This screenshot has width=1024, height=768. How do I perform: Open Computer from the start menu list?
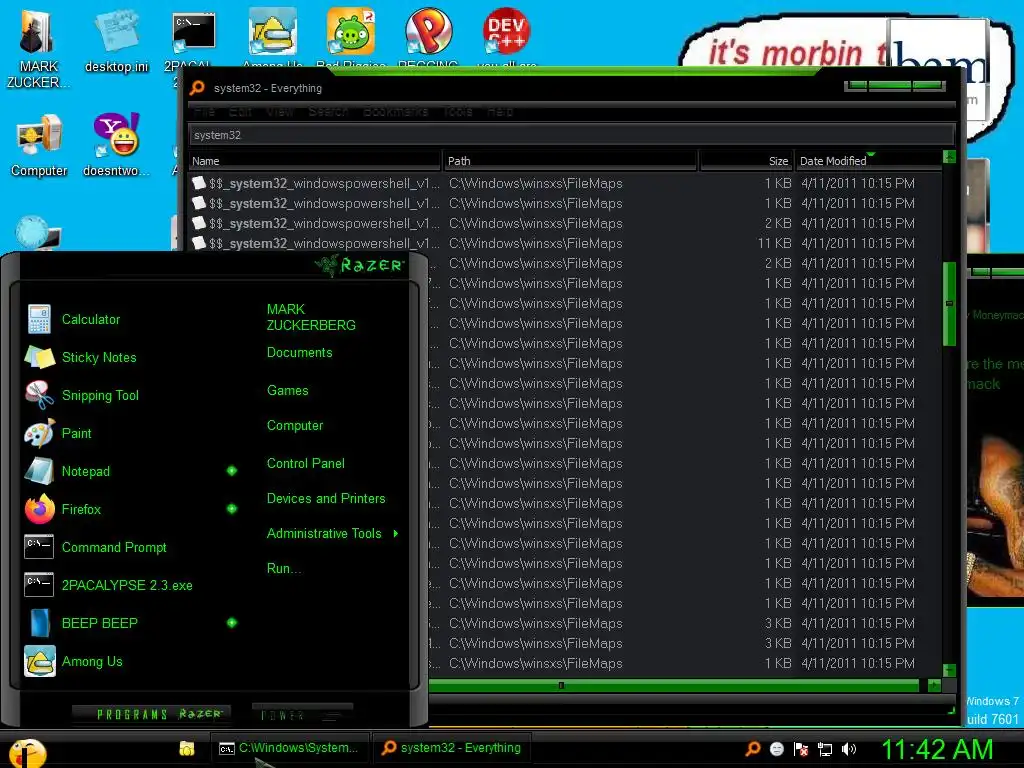point(295,426)
